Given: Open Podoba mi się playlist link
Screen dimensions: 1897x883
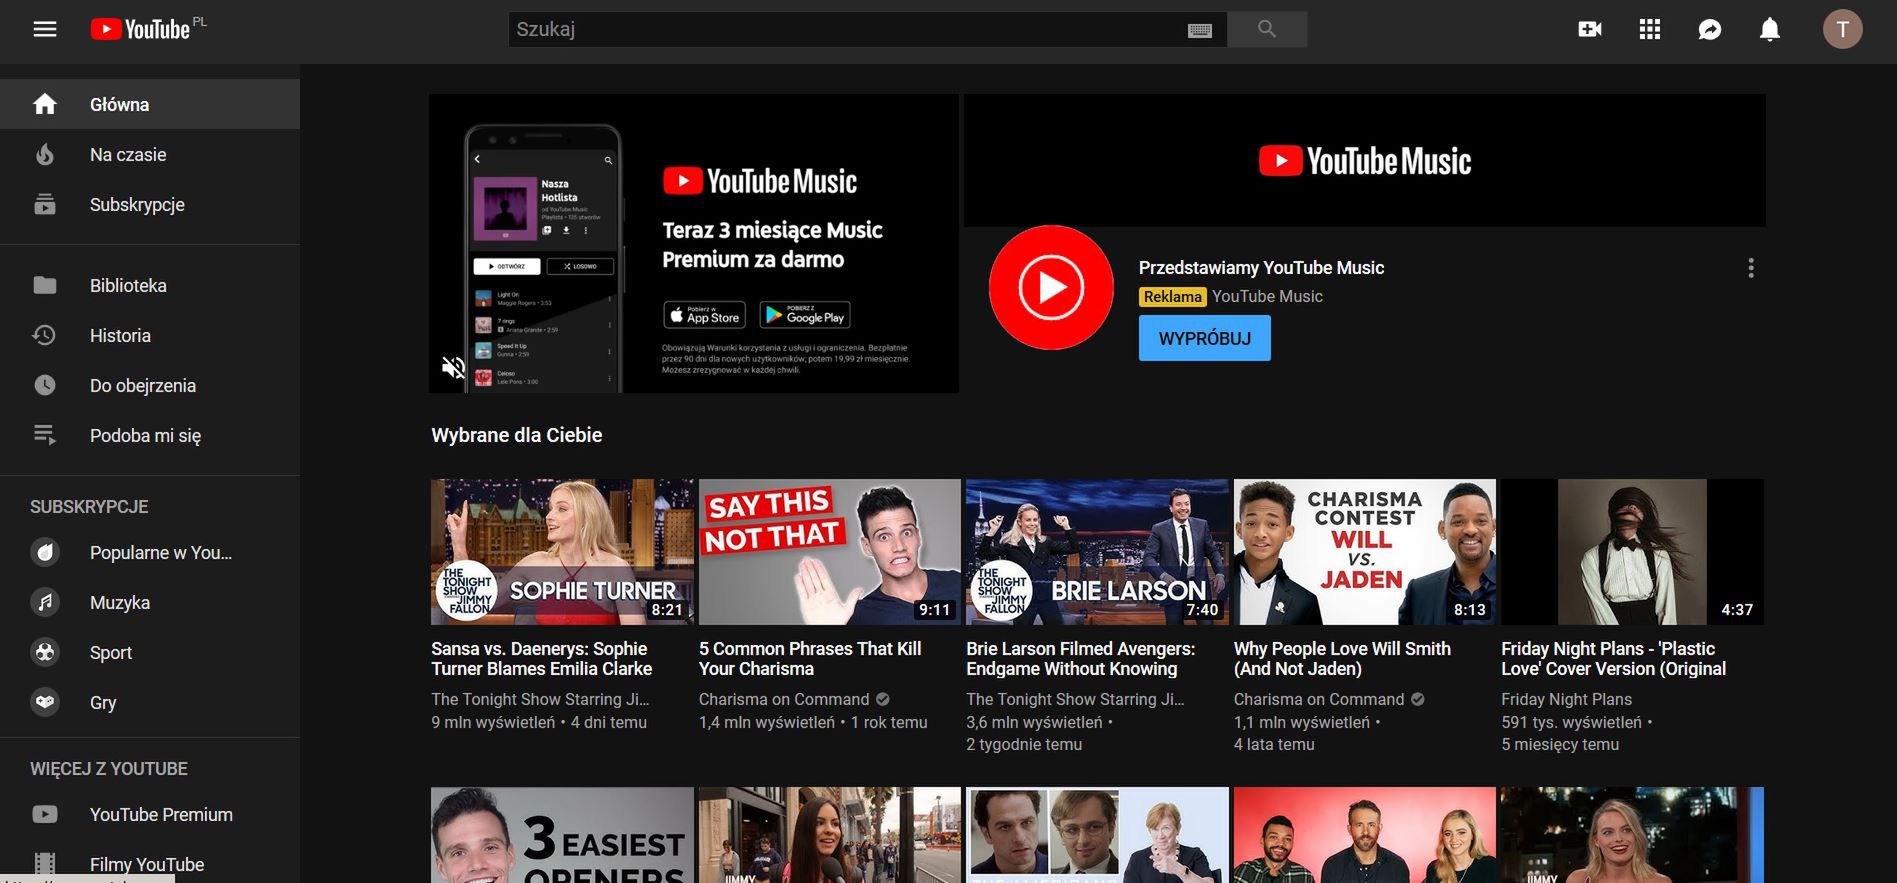Looking at the screenshot, I should (150, 435).
